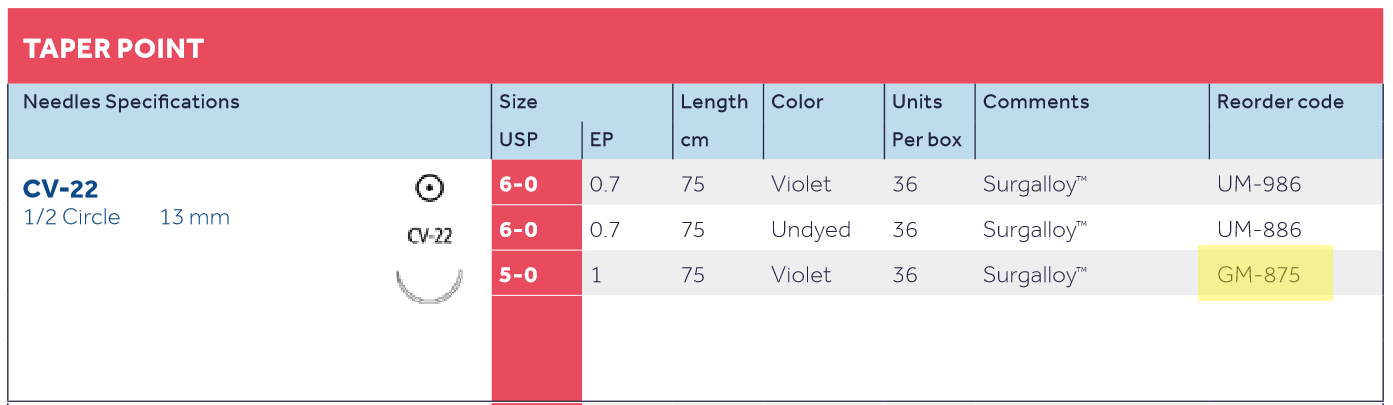Click the 13 mm needle length text
This screenshot has width=1393, height=405.
click(x=194, y=217)
